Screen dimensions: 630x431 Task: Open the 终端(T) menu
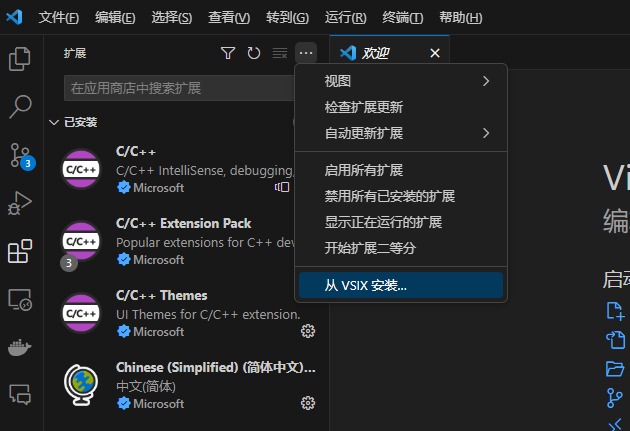click(x=402, y=18)
